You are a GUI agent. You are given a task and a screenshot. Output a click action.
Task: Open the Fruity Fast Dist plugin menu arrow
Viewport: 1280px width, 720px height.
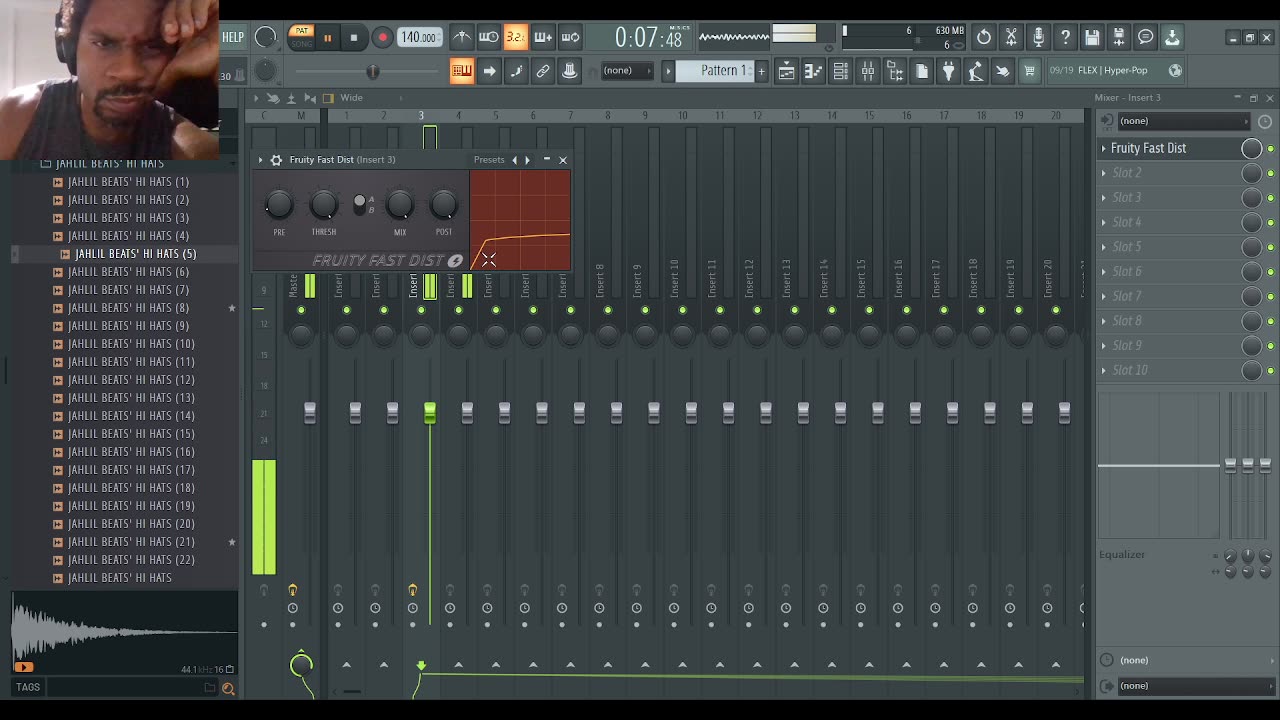point(260,160)
